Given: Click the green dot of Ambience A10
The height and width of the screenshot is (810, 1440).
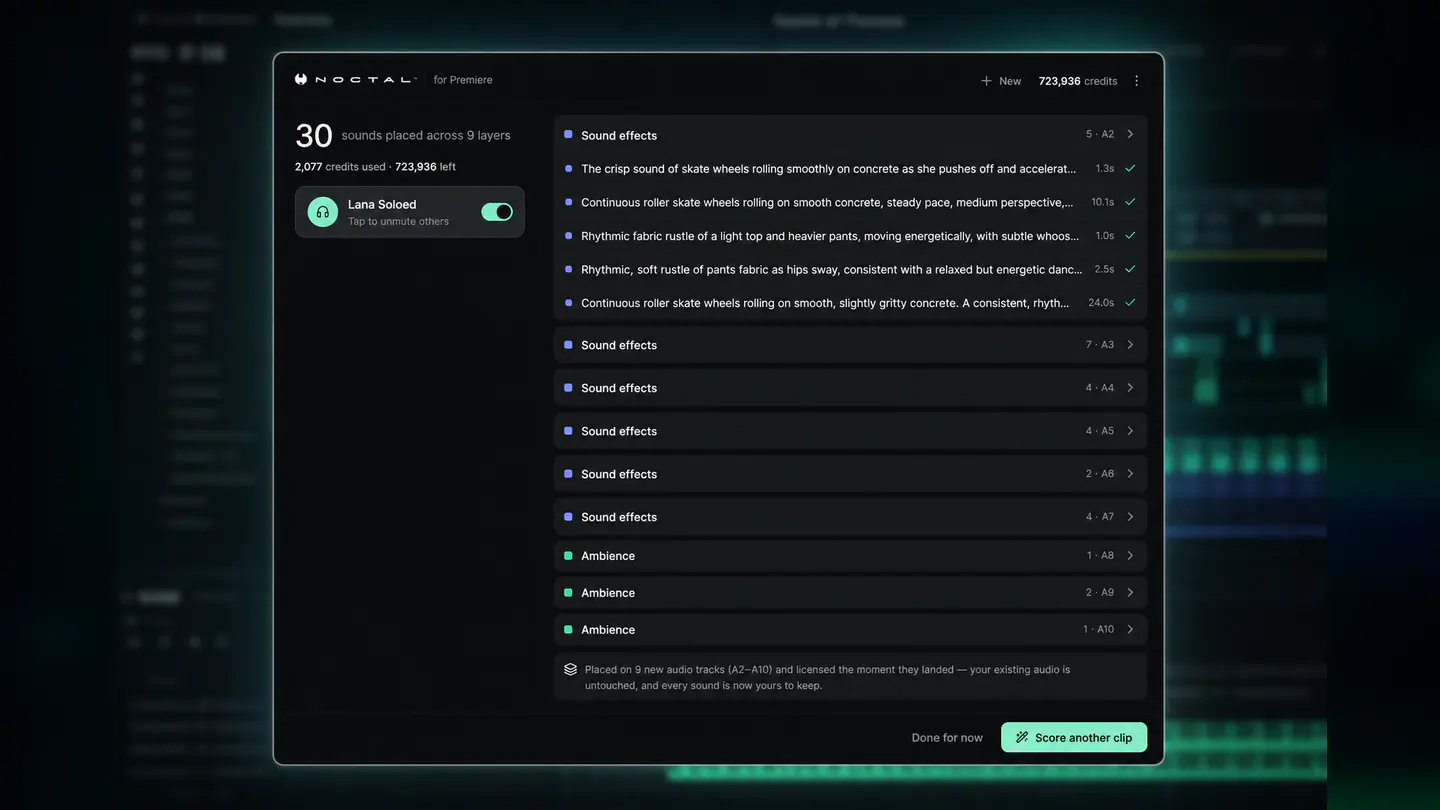Looking at the screenshot, I should [x=568, y=629].
